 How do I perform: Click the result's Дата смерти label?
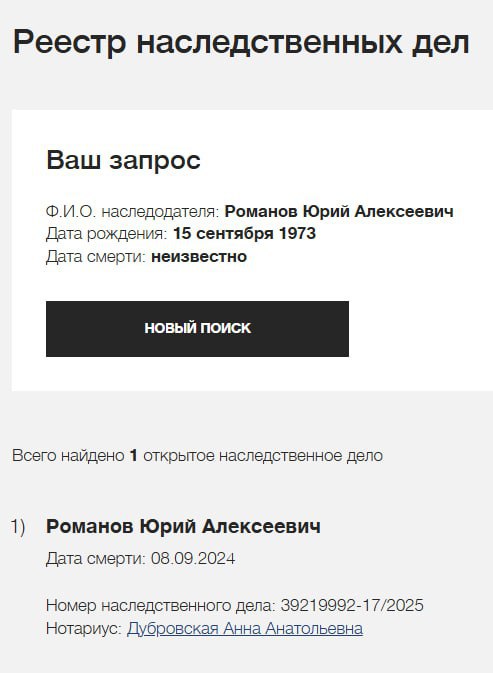96,559
